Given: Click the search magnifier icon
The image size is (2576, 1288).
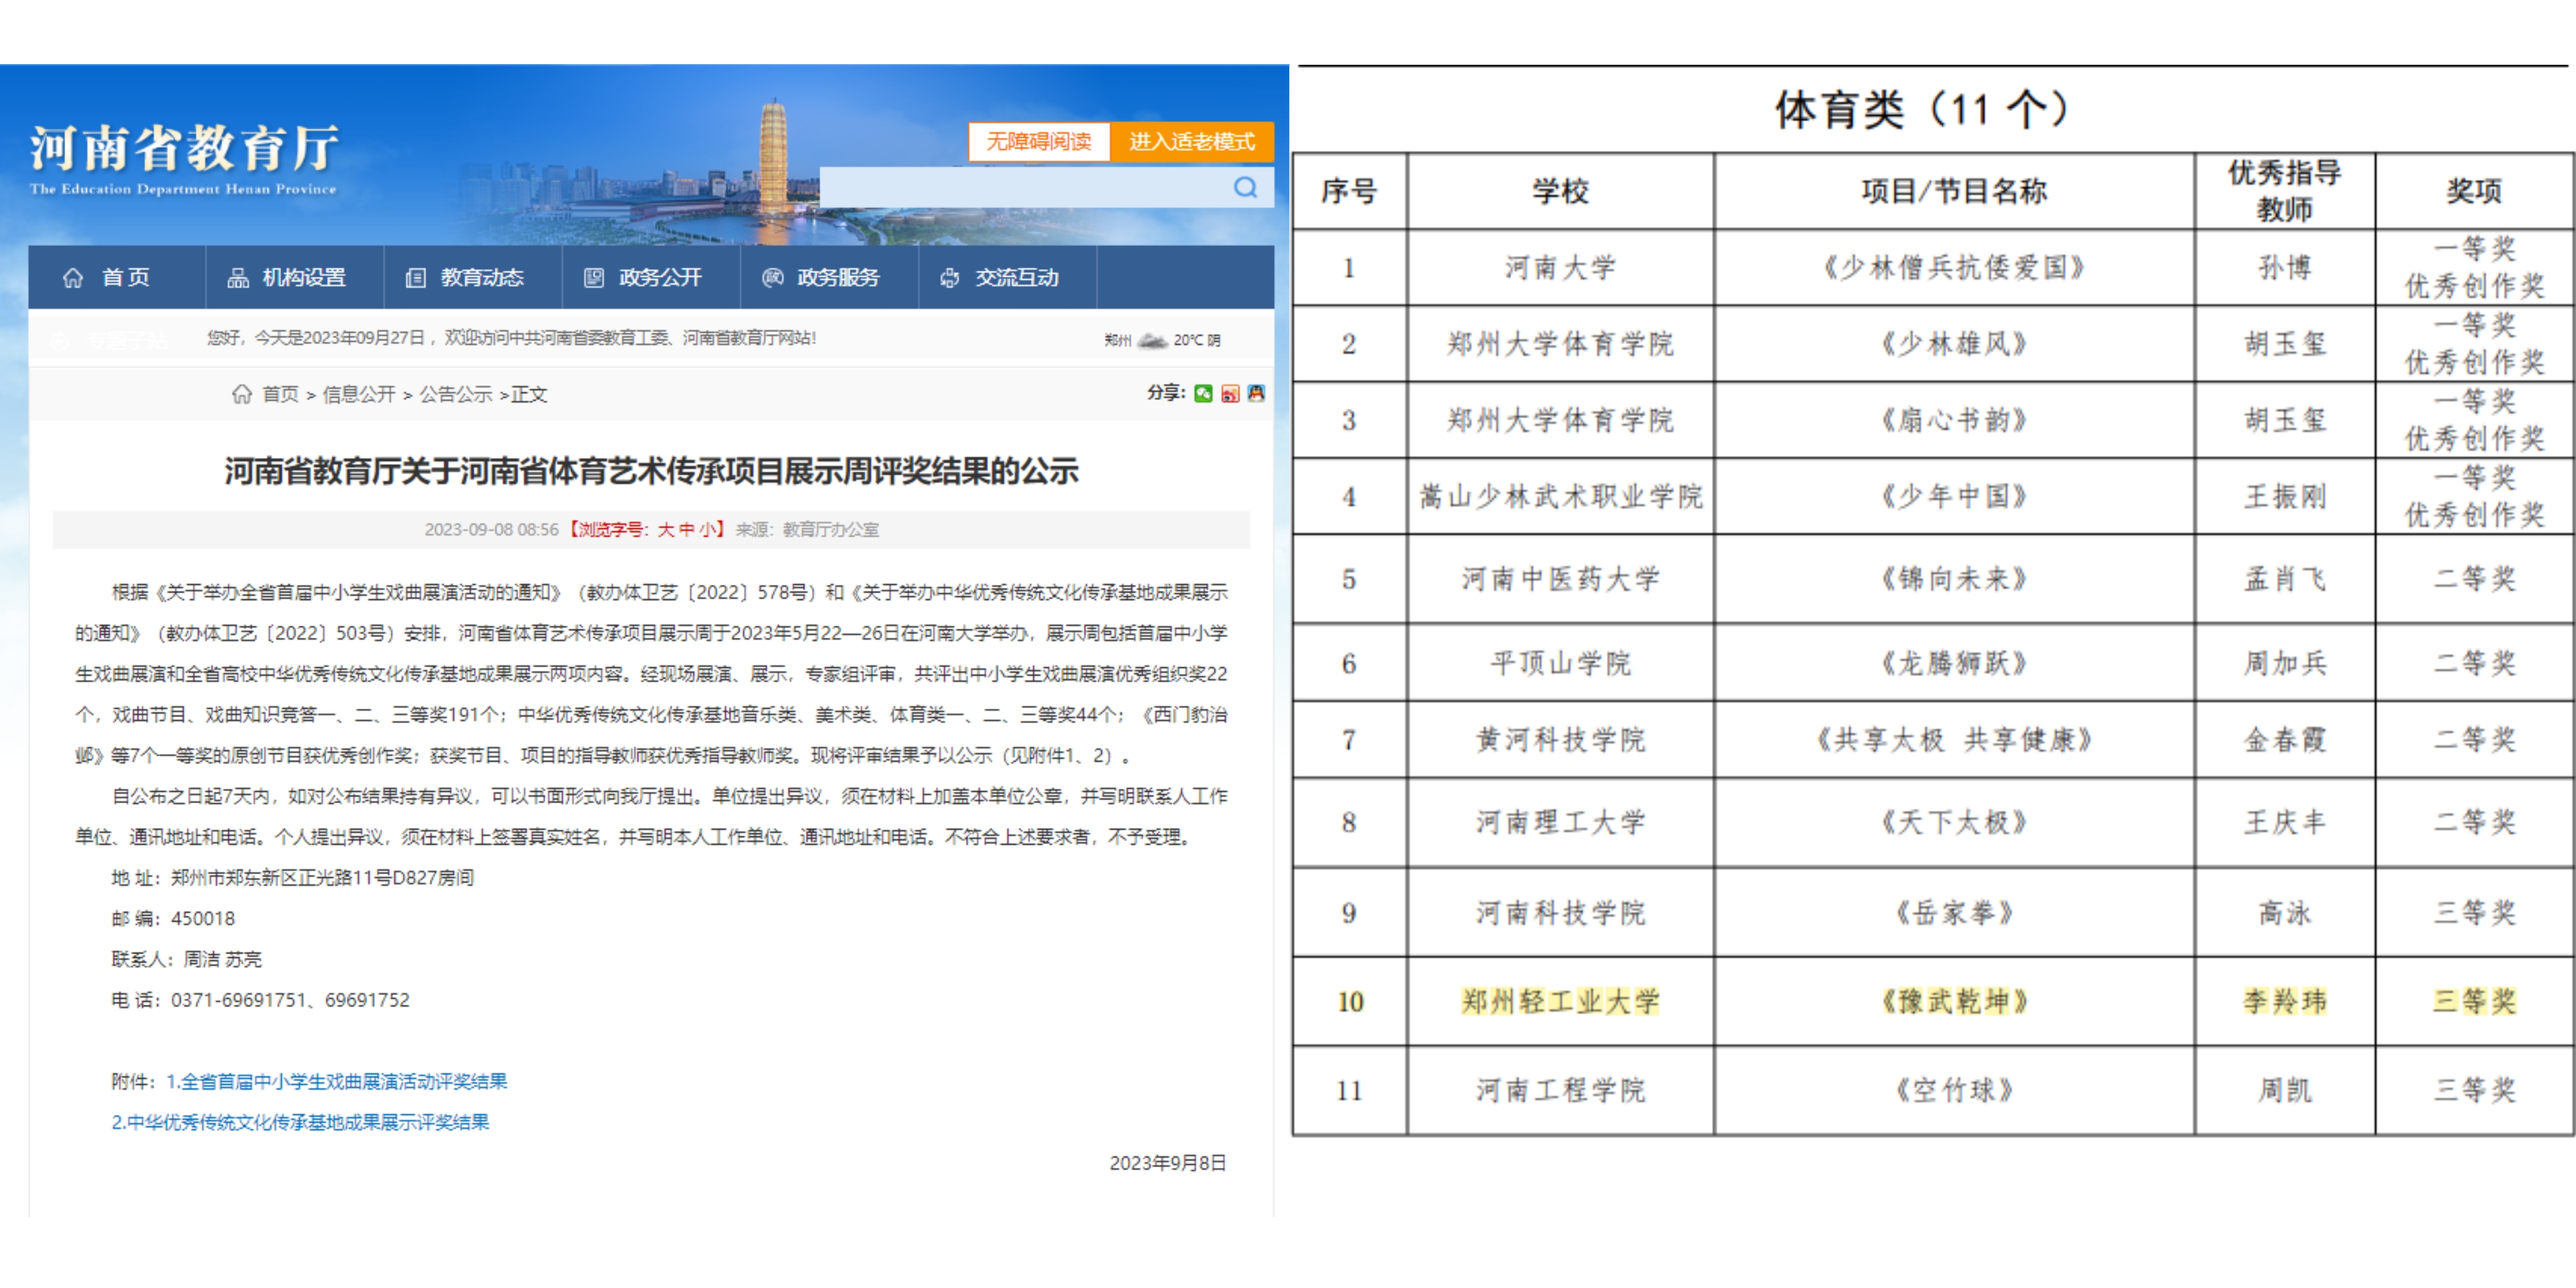Looking at the screenshot, I should click(1244, 187).
